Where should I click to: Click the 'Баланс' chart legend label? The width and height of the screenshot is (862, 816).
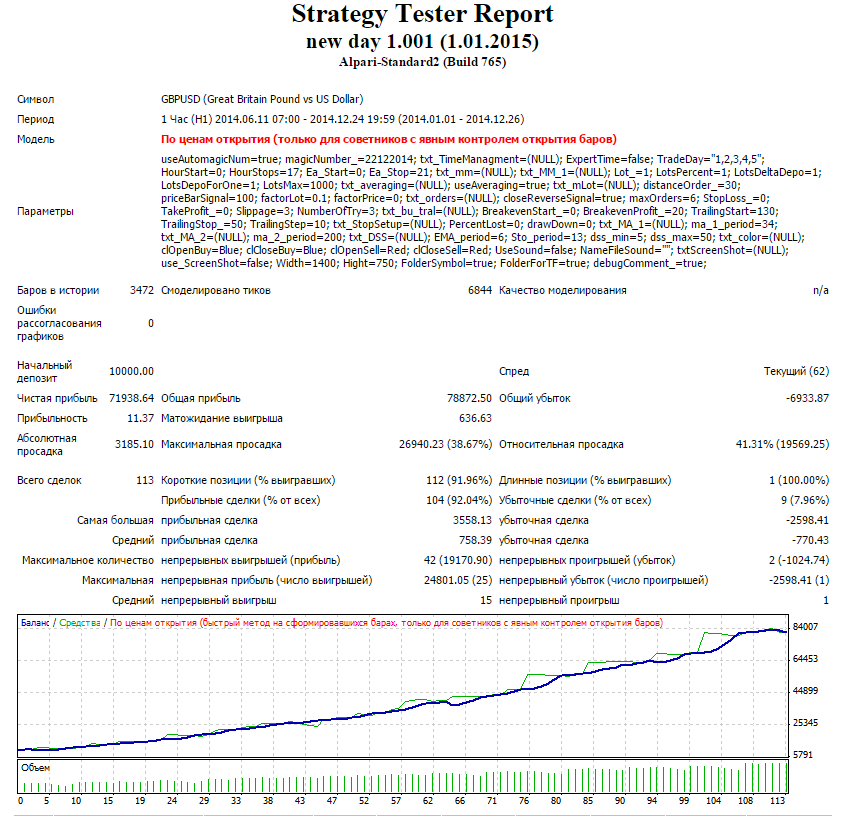(35, 623)
